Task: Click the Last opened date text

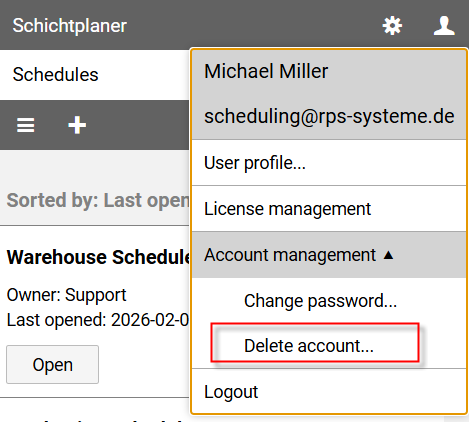Action: click(98, 320)
